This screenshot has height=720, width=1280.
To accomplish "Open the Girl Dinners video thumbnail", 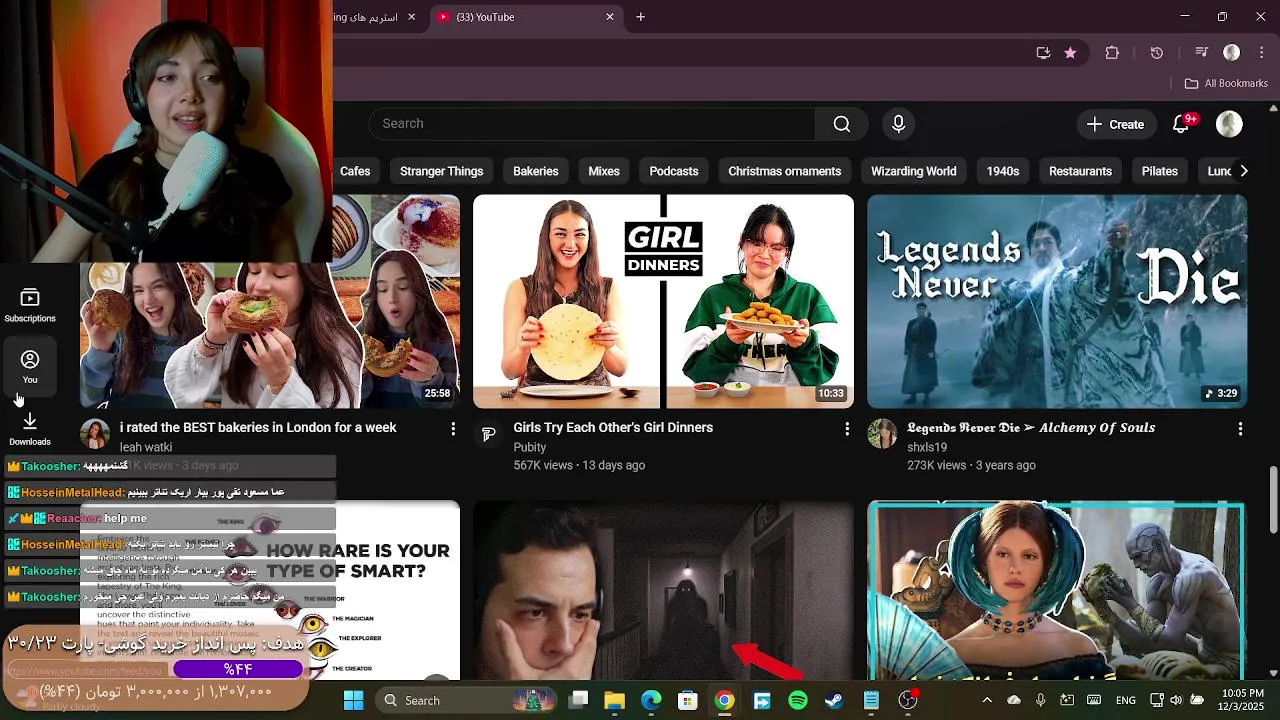I will 663,301.
